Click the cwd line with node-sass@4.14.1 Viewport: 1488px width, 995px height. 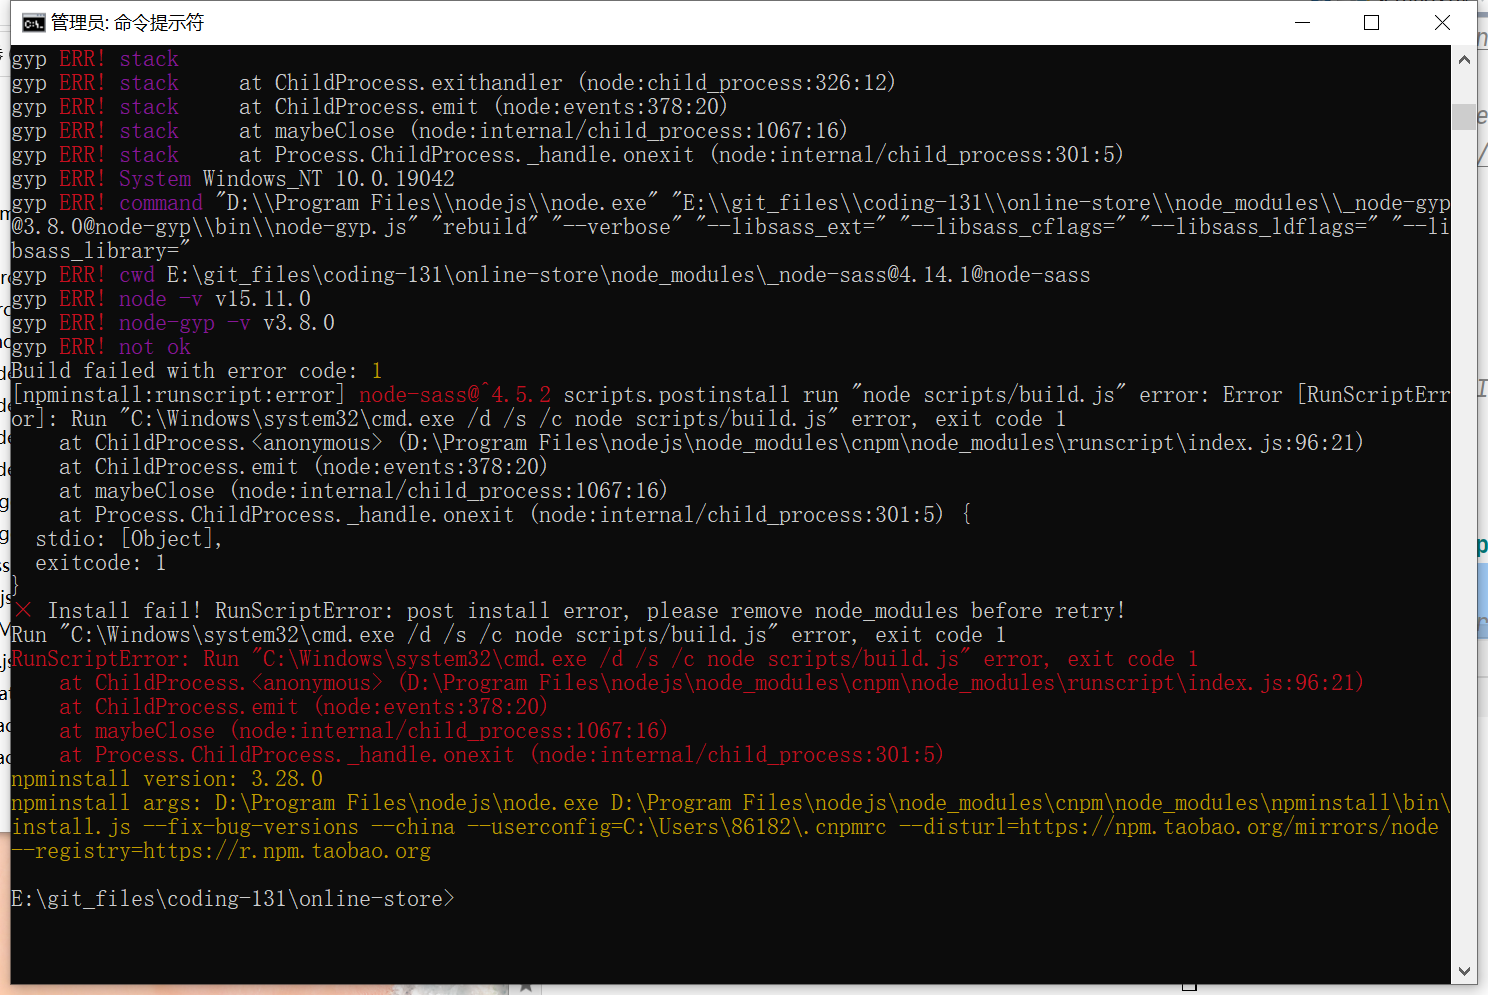[551, 275]
